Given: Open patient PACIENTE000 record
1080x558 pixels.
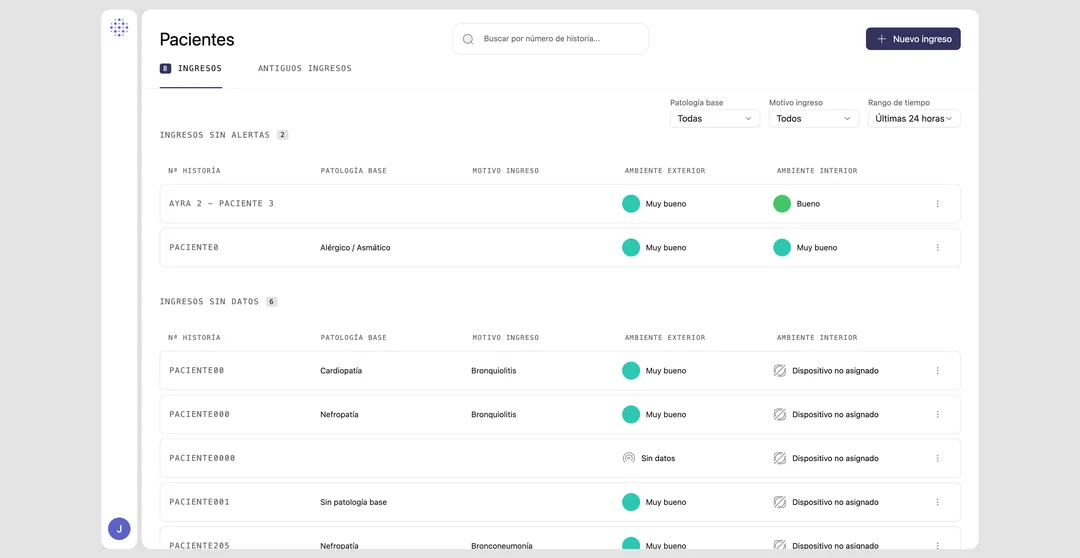Looking at the screenshot, I should pyautogui.click(x=560, y=415).
